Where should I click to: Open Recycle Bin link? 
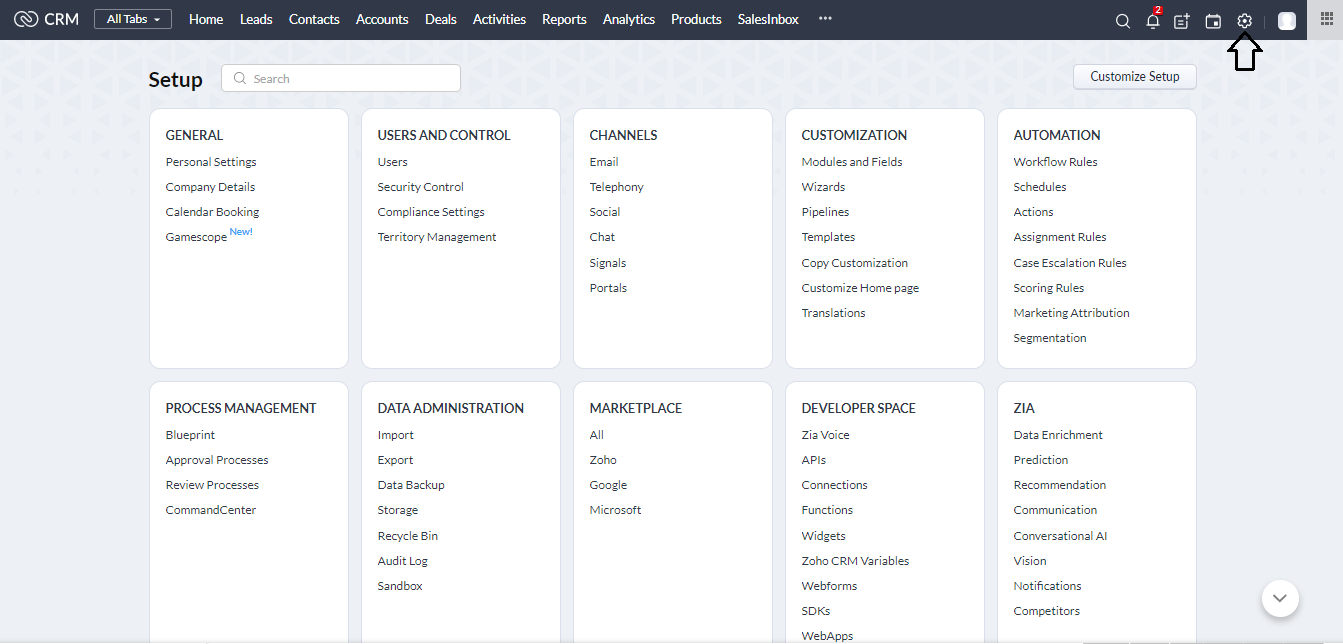[408, 536]
